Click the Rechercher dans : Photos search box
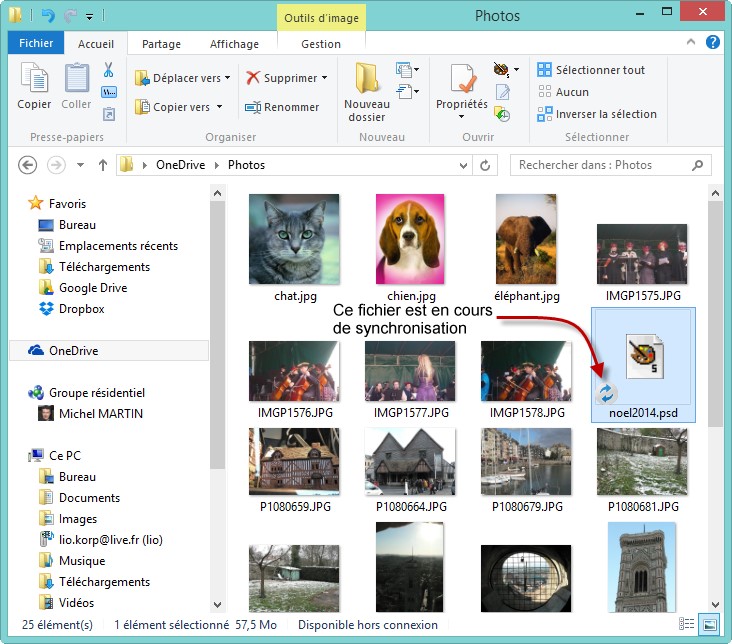Image resolution: width=732 pixels, height=644 pixels. [600, 165]
